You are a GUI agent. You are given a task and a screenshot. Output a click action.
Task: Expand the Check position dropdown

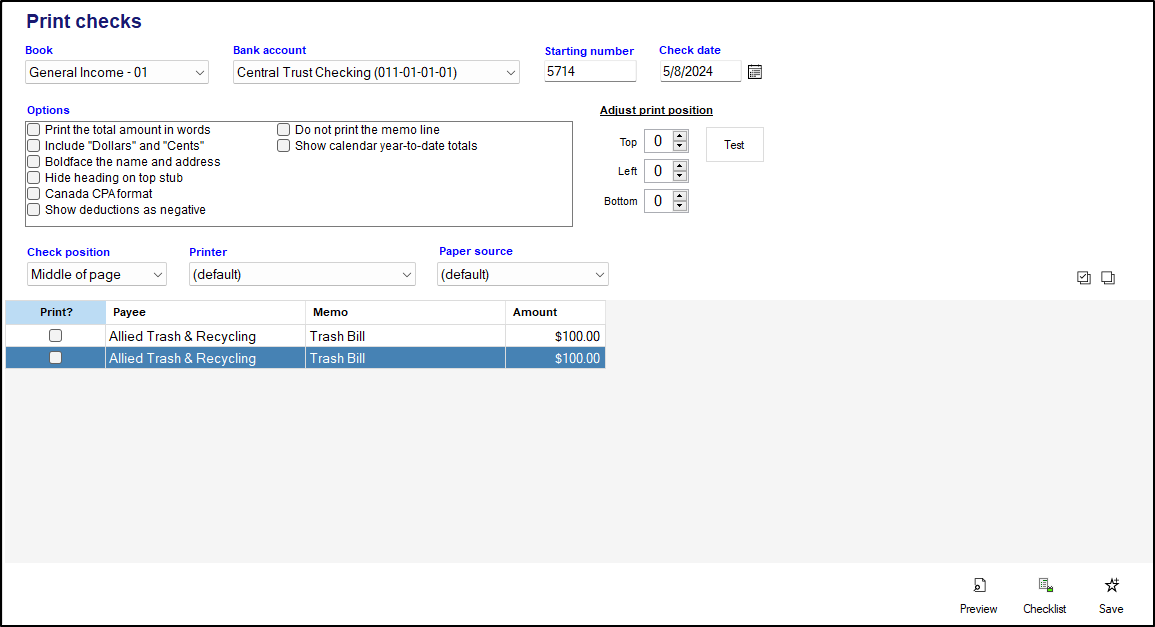(x=97, y=275)
